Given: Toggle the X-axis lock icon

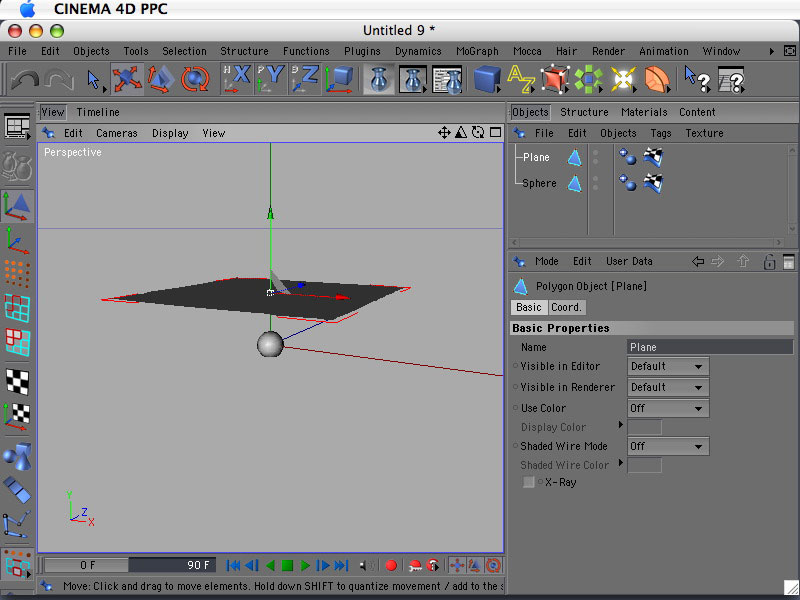Looking at the screenshot, I should point(237,79).
